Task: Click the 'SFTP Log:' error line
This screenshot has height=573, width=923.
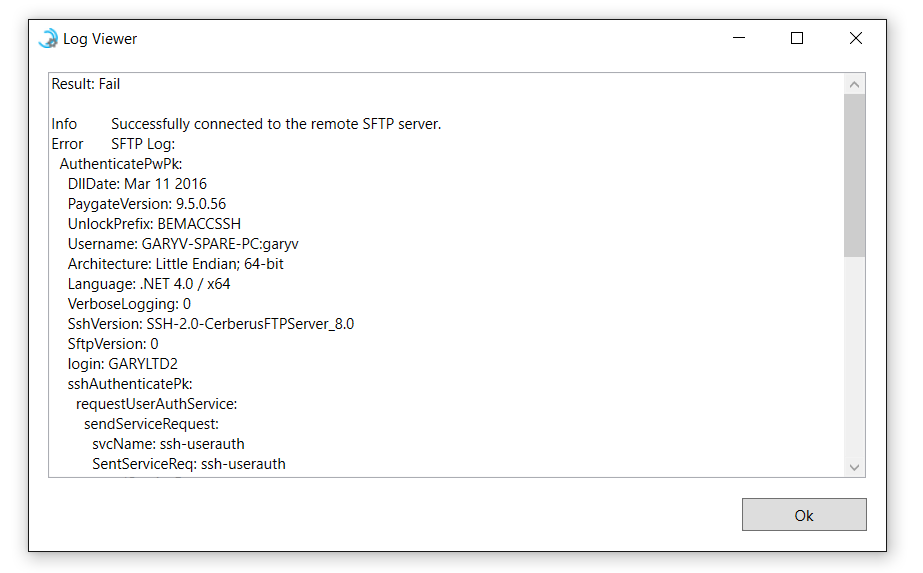Action: pos(113,144)
